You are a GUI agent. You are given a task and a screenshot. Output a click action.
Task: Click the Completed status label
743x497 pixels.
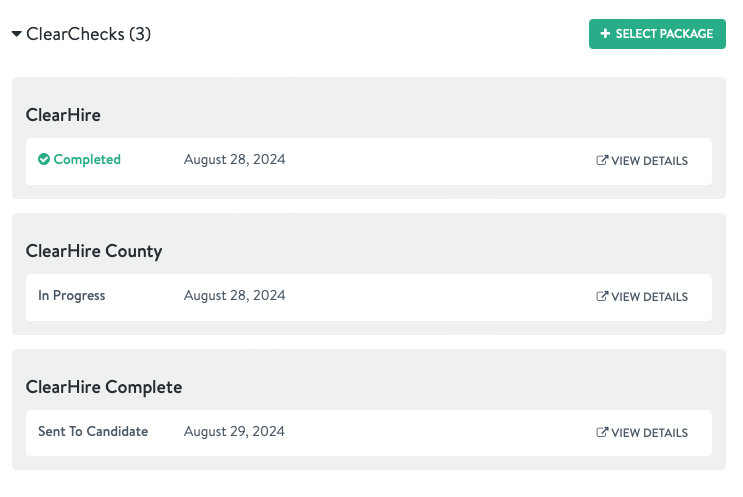pyautogui.click(x=87, y=160)
